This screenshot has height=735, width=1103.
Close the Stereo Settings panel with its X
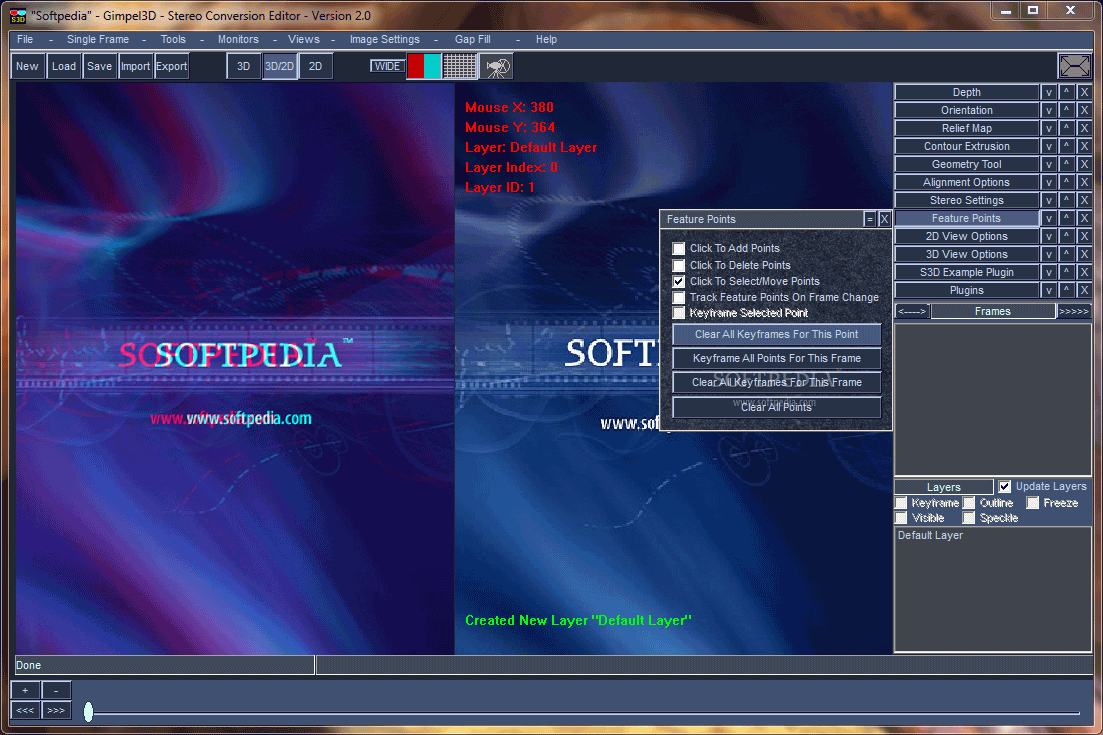click(x=1084, y=200)
